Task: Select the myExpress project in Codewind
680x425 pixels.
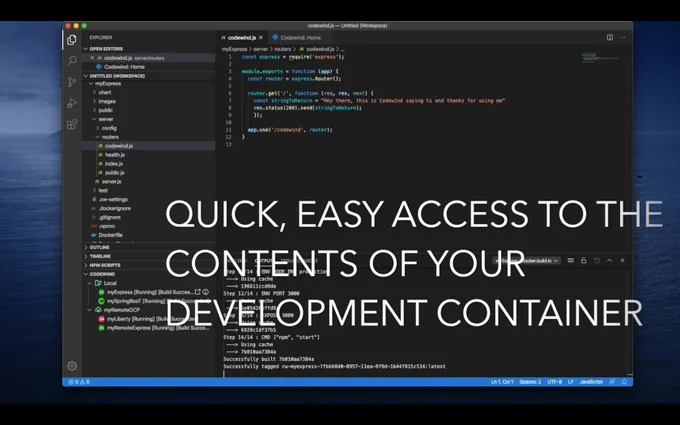Action: (x=149, y=292)
